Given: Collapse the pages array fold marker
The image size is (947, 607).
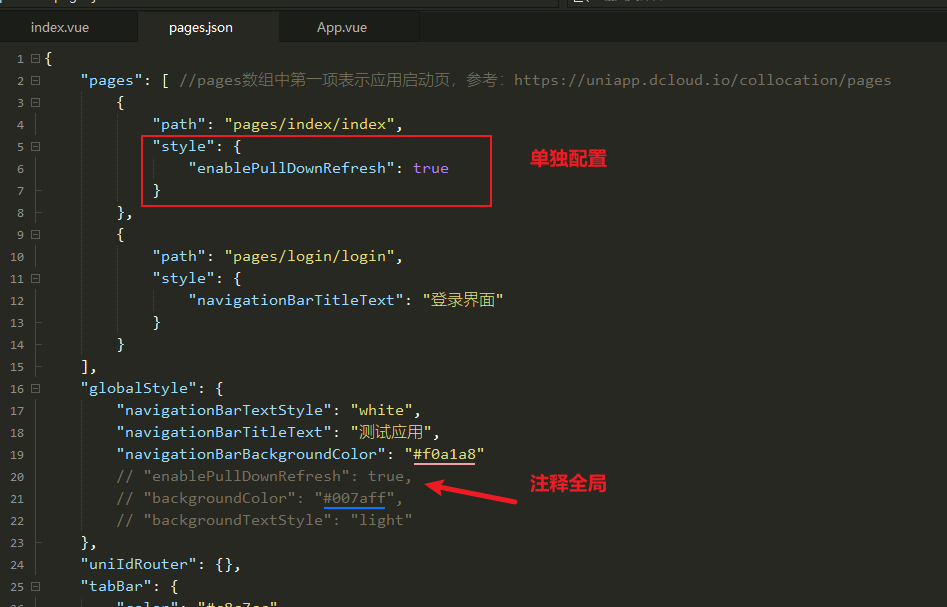Looking at the screenshot, I should [34, 80].
